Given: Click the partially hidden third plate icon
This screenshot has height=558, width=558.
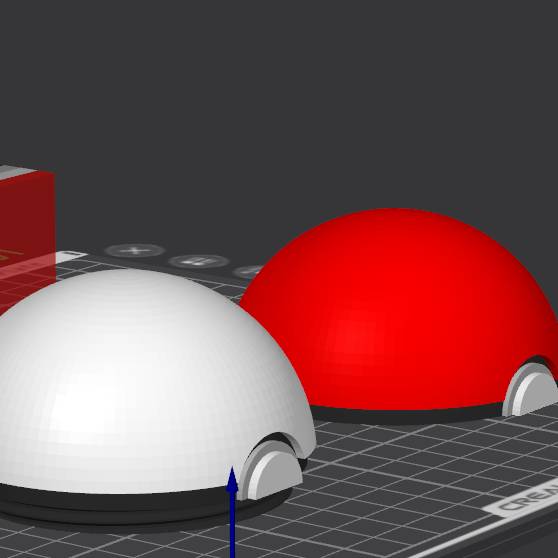Looking at the screenshot, I should [x=248, y=272].
